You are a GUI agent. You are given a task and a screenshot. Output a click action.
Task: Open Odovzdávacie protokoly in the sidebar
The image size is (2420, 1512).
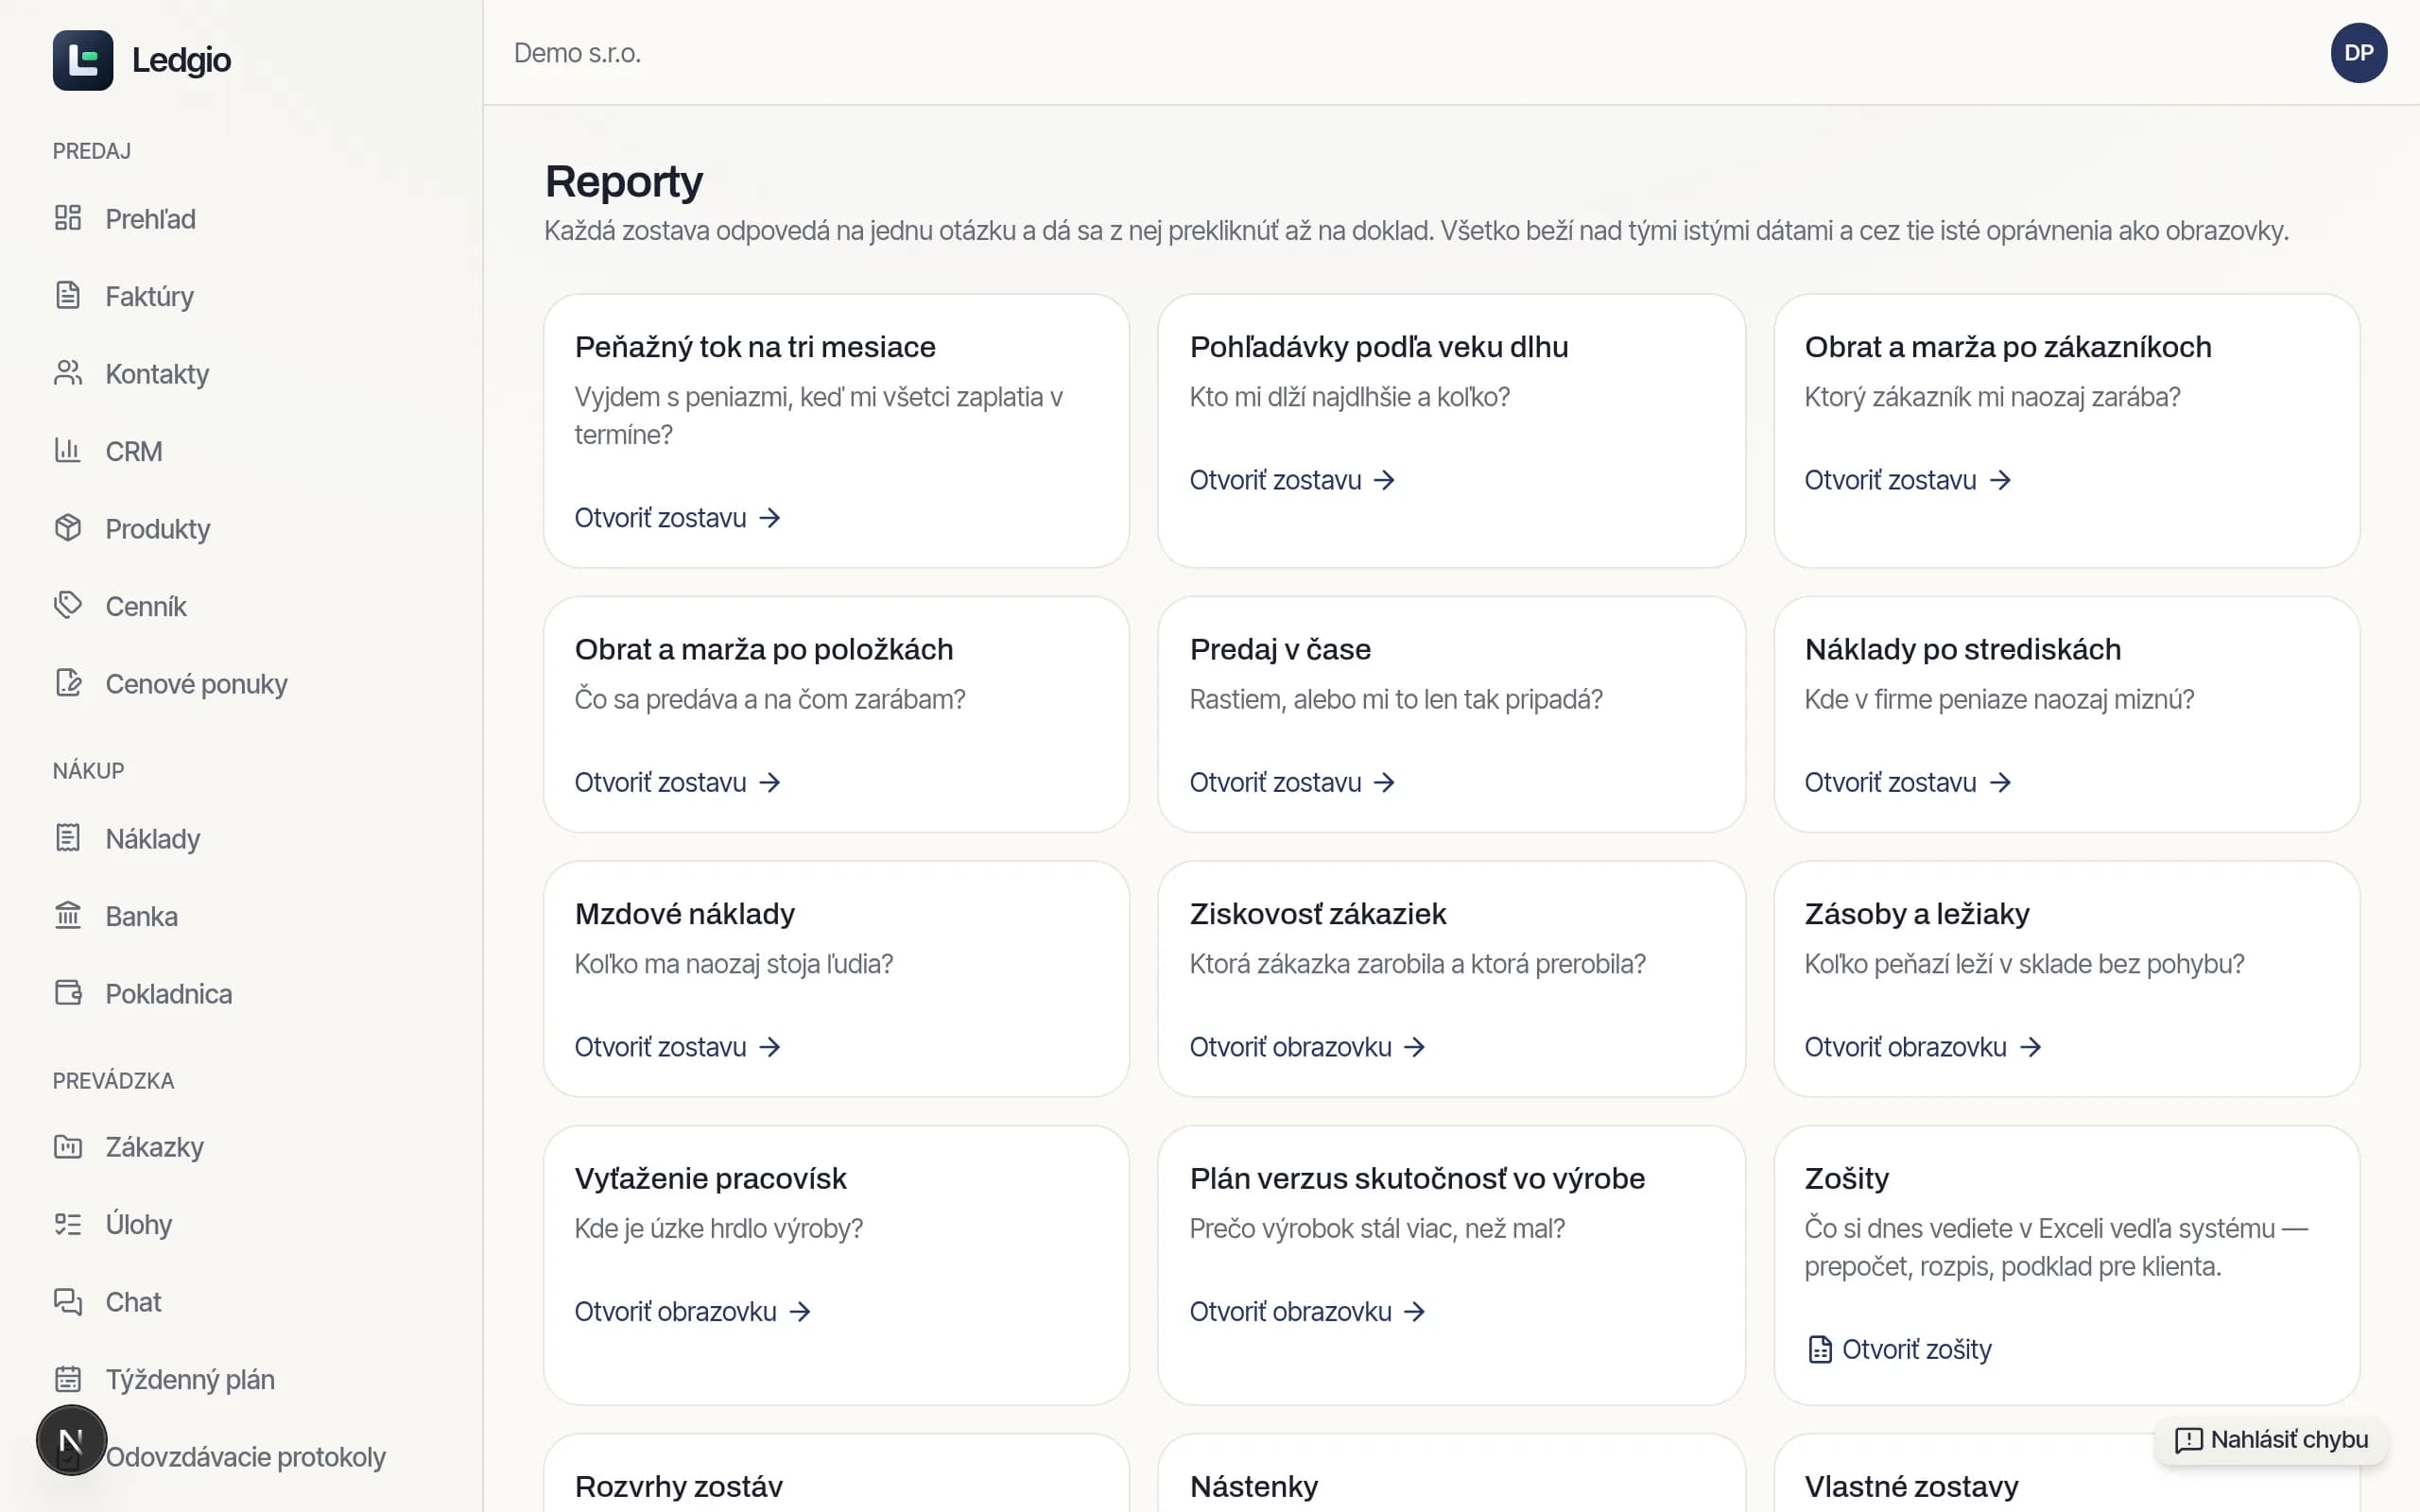pyautogui.click(x=245, y=1457)
